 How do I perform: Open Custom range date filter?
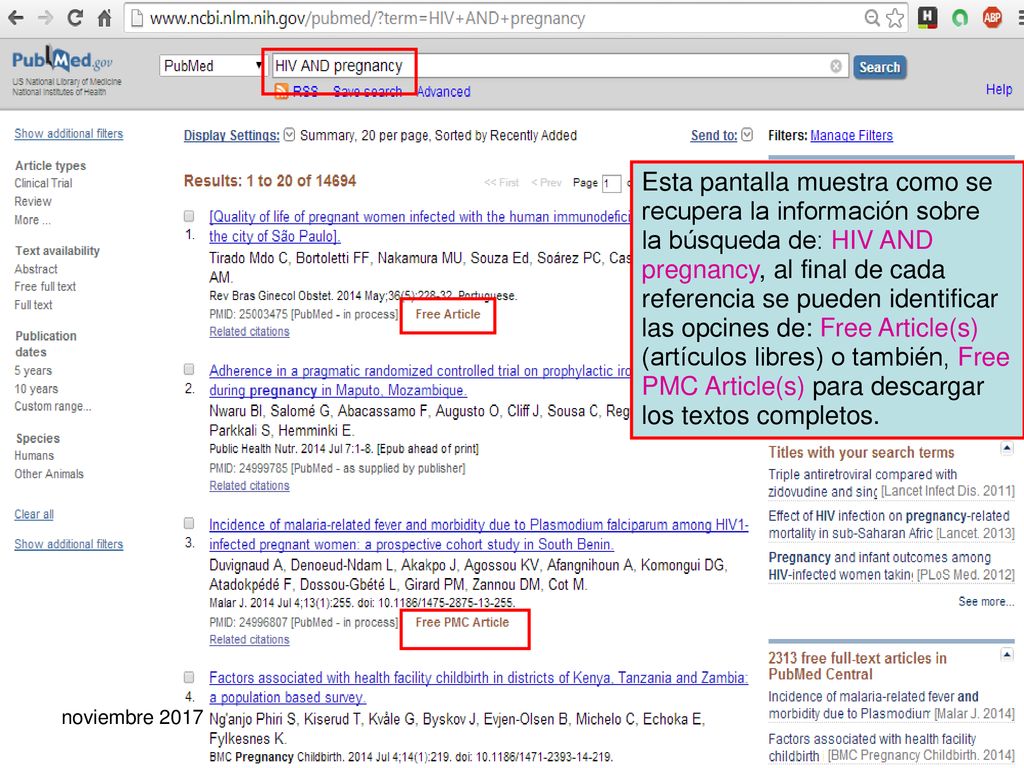pos(53,406)
